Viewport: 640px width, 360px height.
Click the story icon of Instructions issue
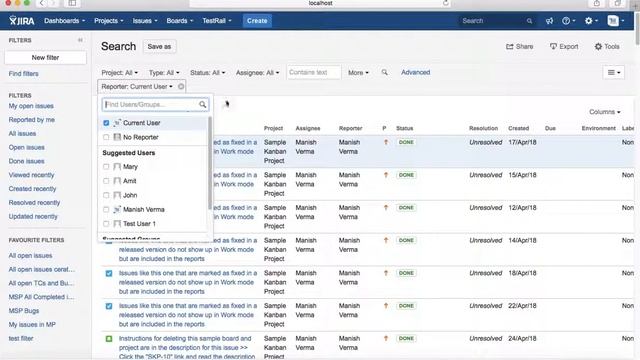[x=109, y=339]
